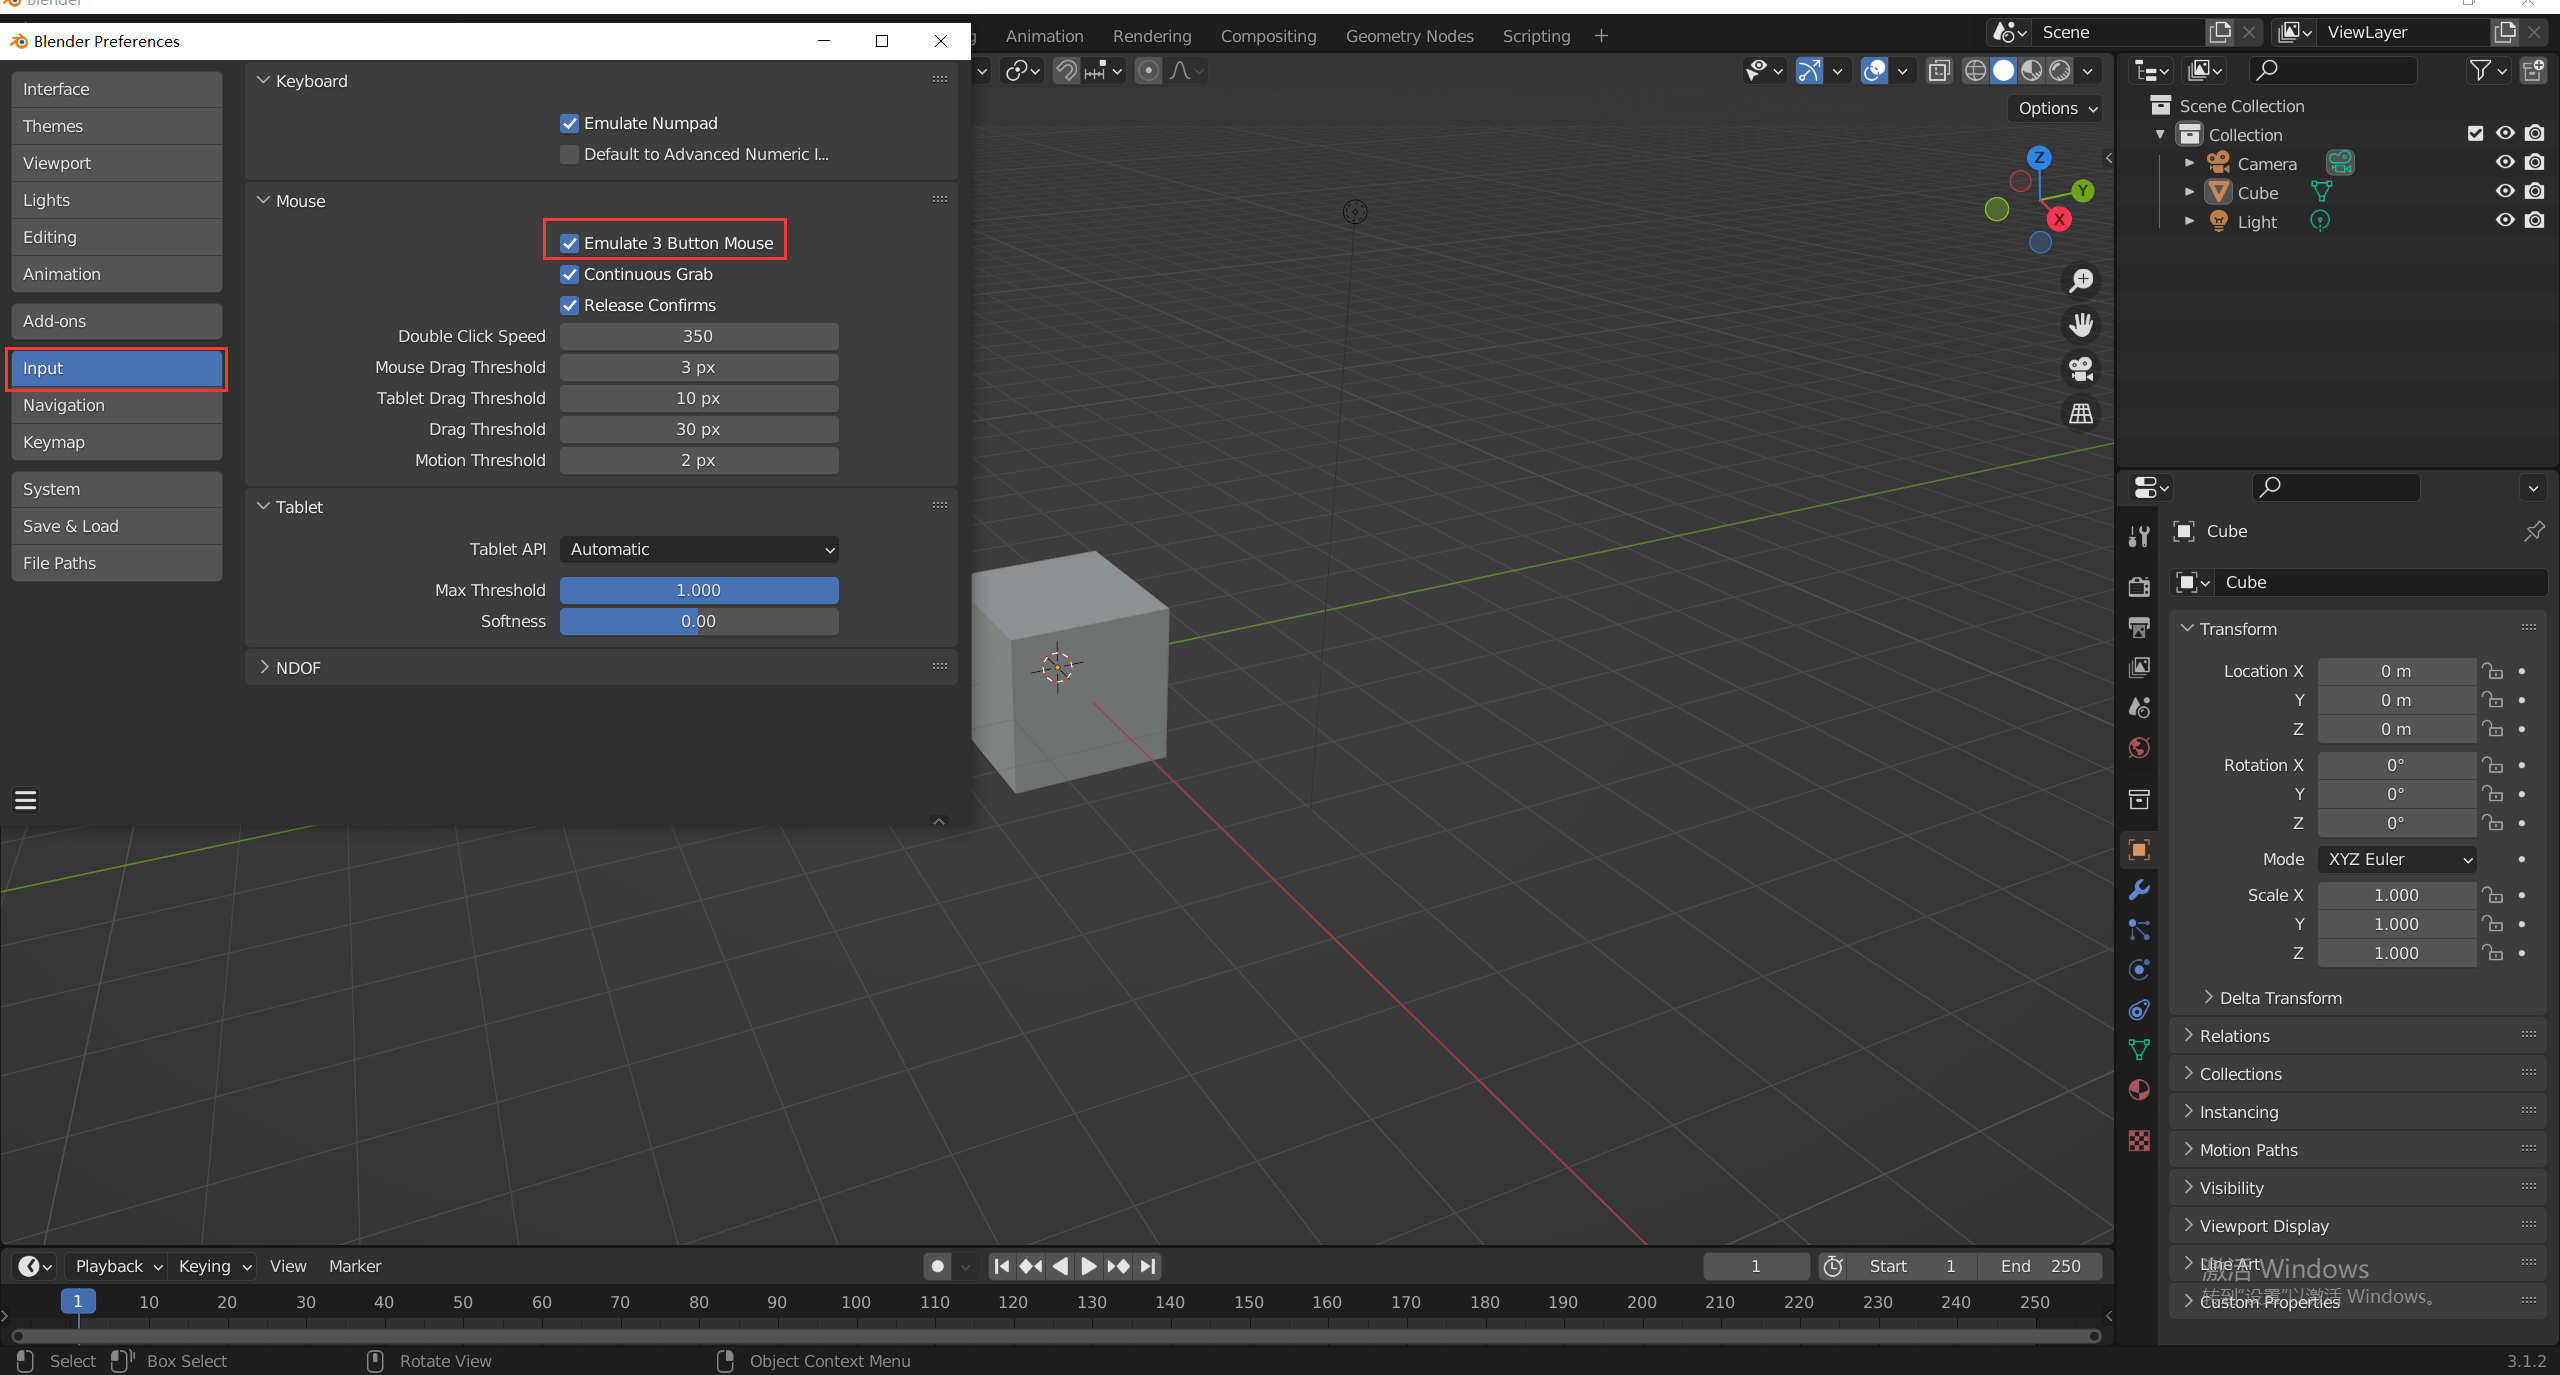
Task: Click the Double Click Speed field
Action: coord(699,336)
